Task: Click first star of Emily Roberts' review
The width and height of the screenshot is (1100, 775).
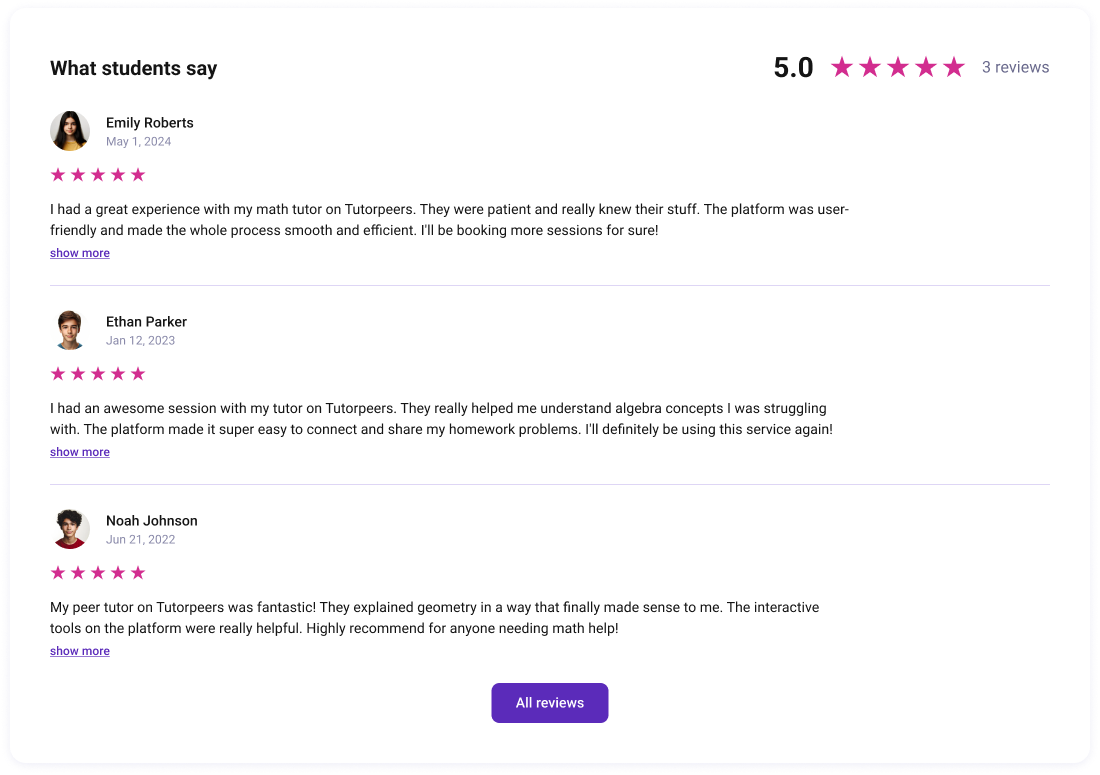Action: pos(58,175)
